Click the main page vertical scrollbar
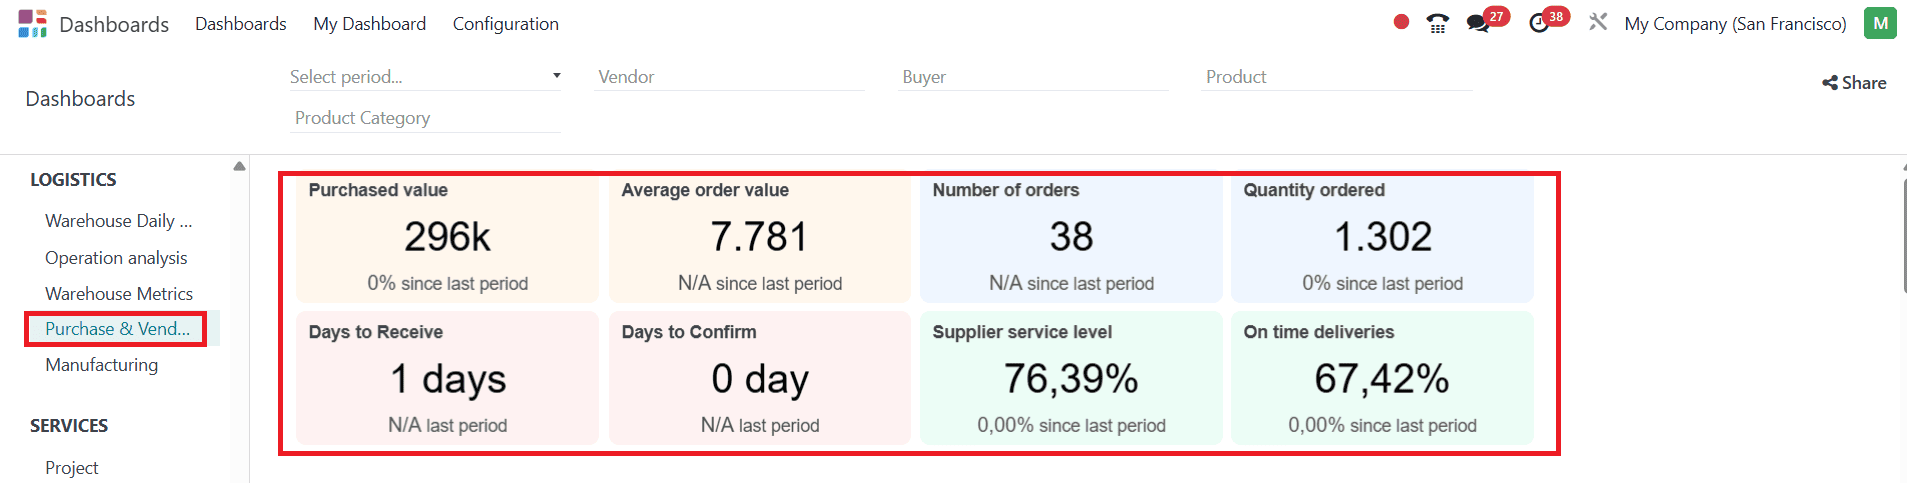Viewport: 1907px width, 483px height. click(x=1904, y=236)
